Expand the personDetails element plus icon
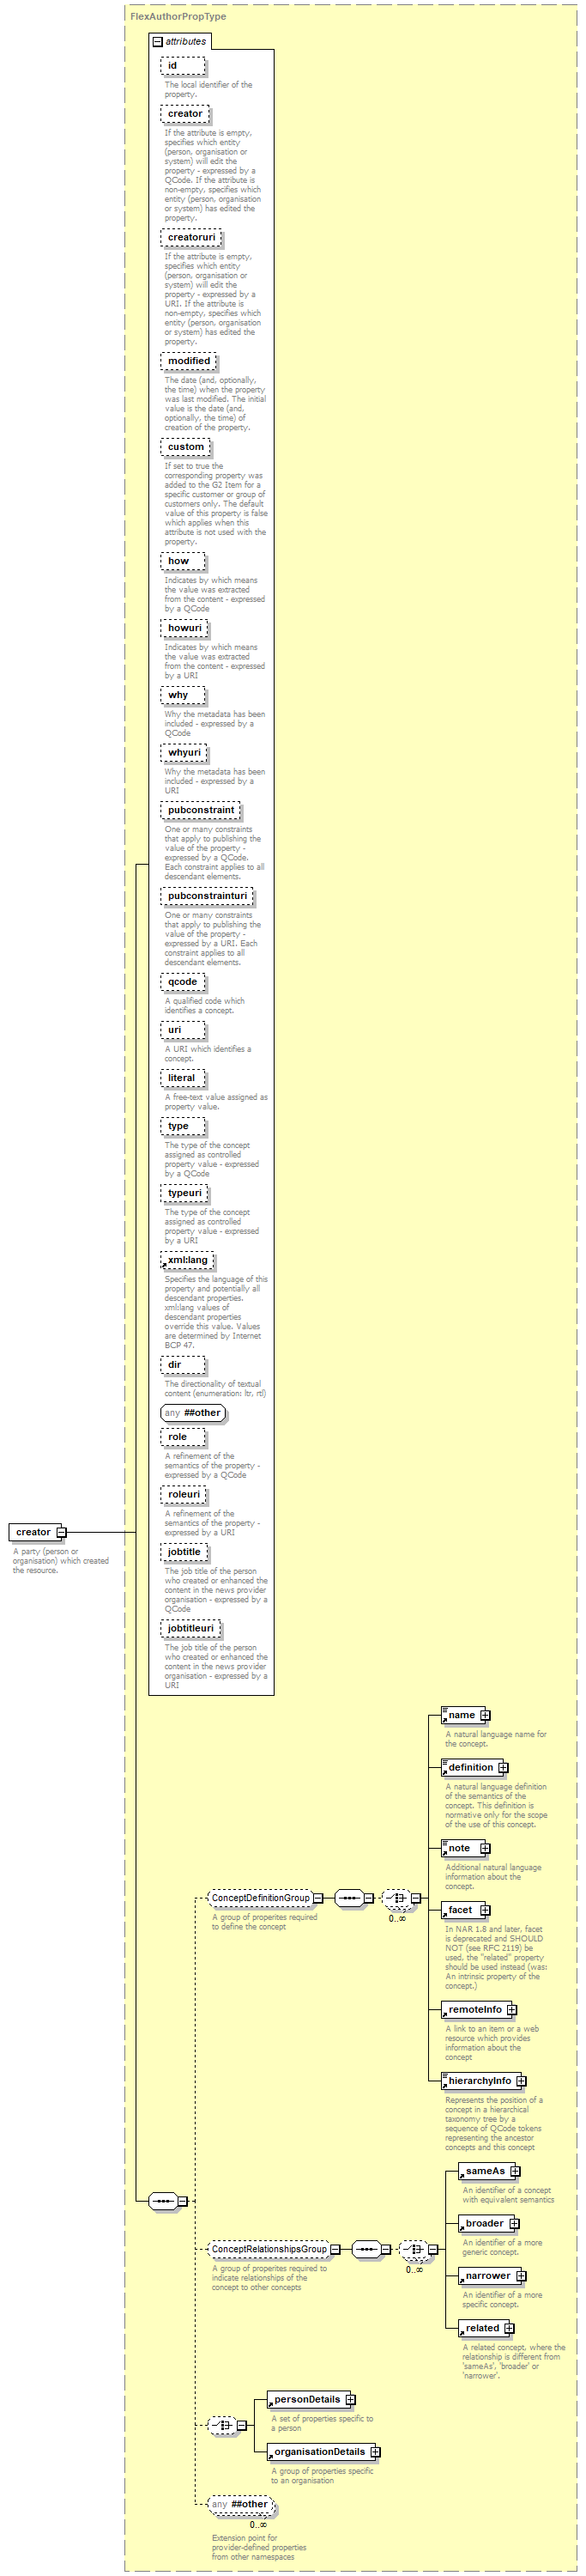Viewport: 586px width, 2576px height. tap(351, 2399)
